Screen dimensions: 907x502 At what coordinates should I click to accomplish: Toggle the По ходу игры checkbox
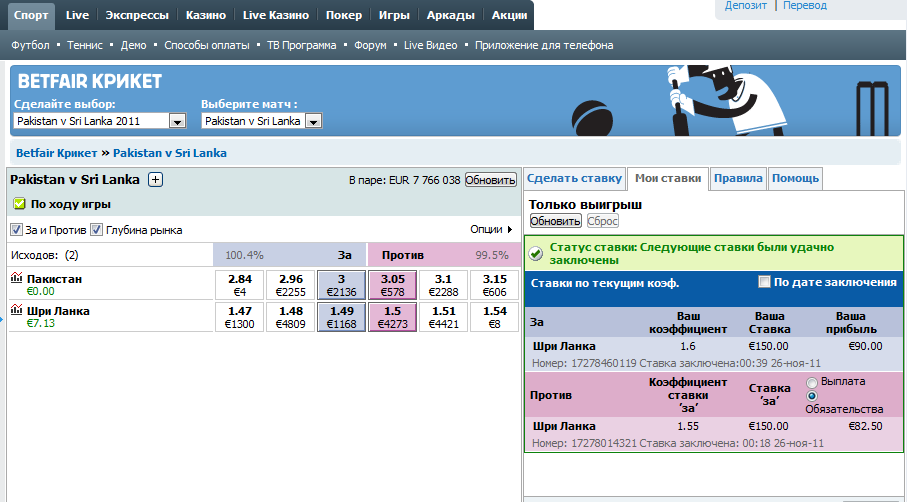(x=20, y=204)
